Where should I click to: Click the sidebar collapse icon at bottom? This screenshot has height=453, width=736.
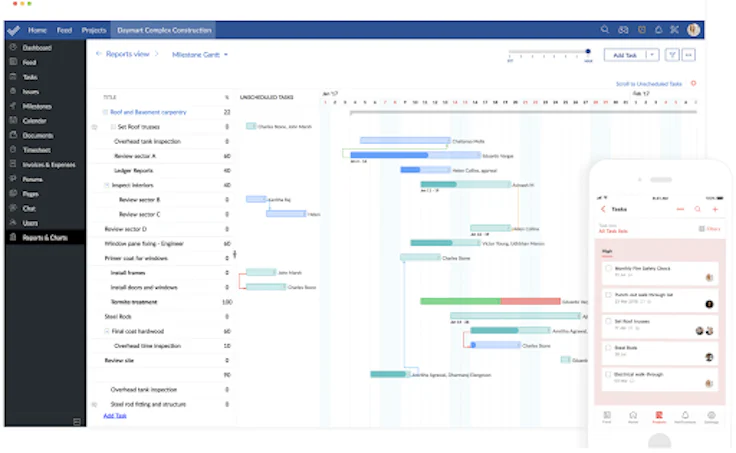coord(77,422)
